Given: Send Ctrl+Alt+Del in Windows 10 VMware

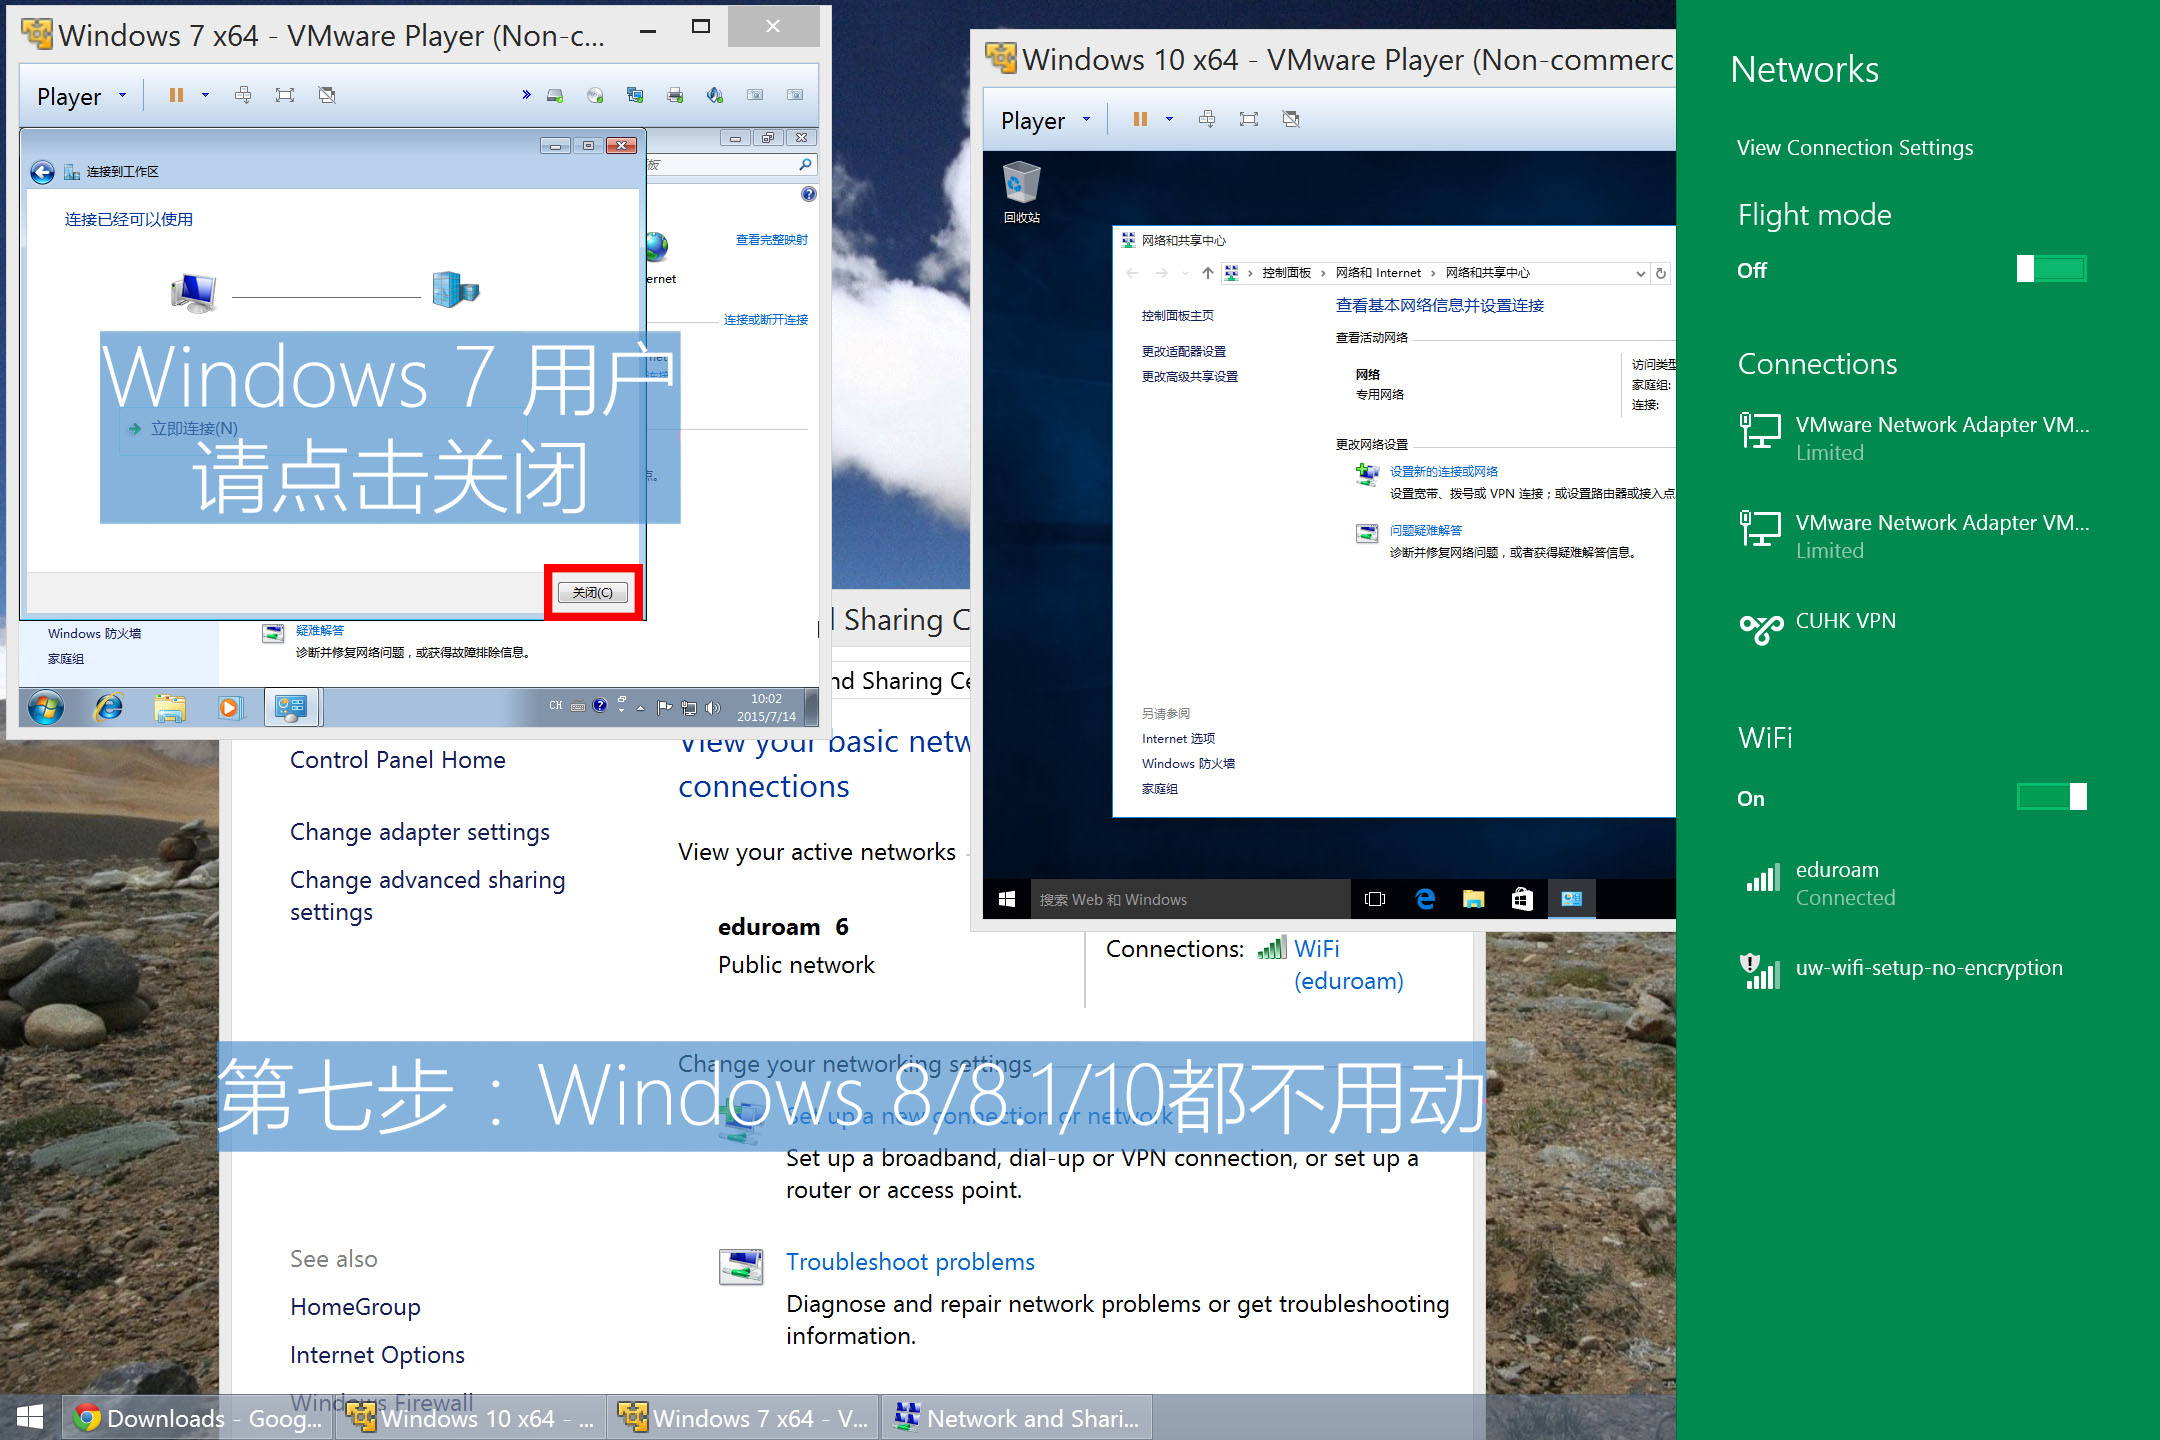Looking at the screenshot, I should click(1207, 119).
